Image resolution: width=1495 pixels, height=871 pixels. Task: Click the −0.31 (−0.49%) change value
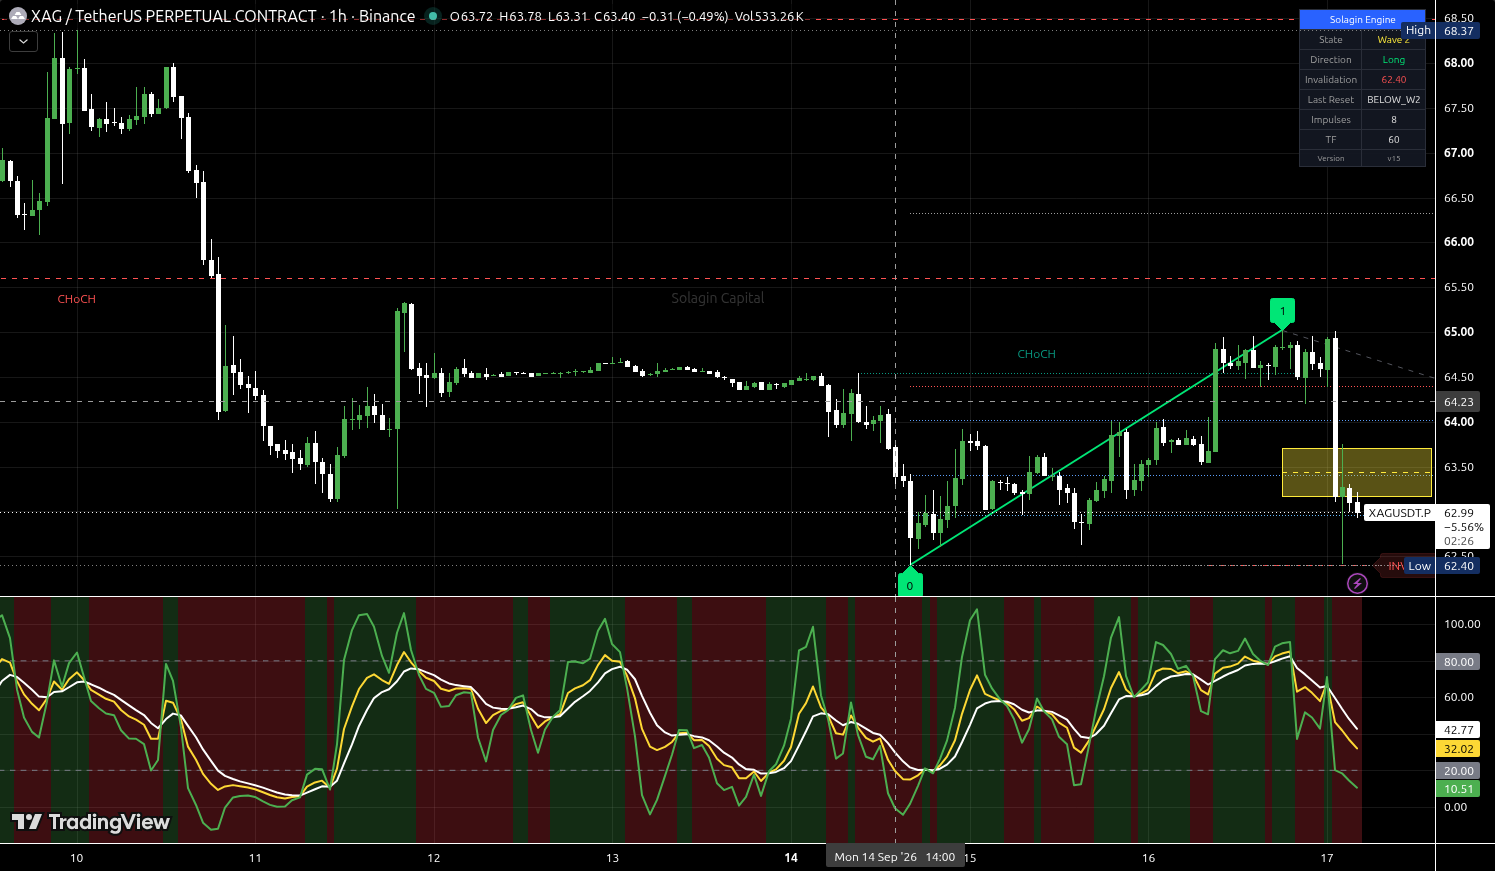[x=685, y=16]
